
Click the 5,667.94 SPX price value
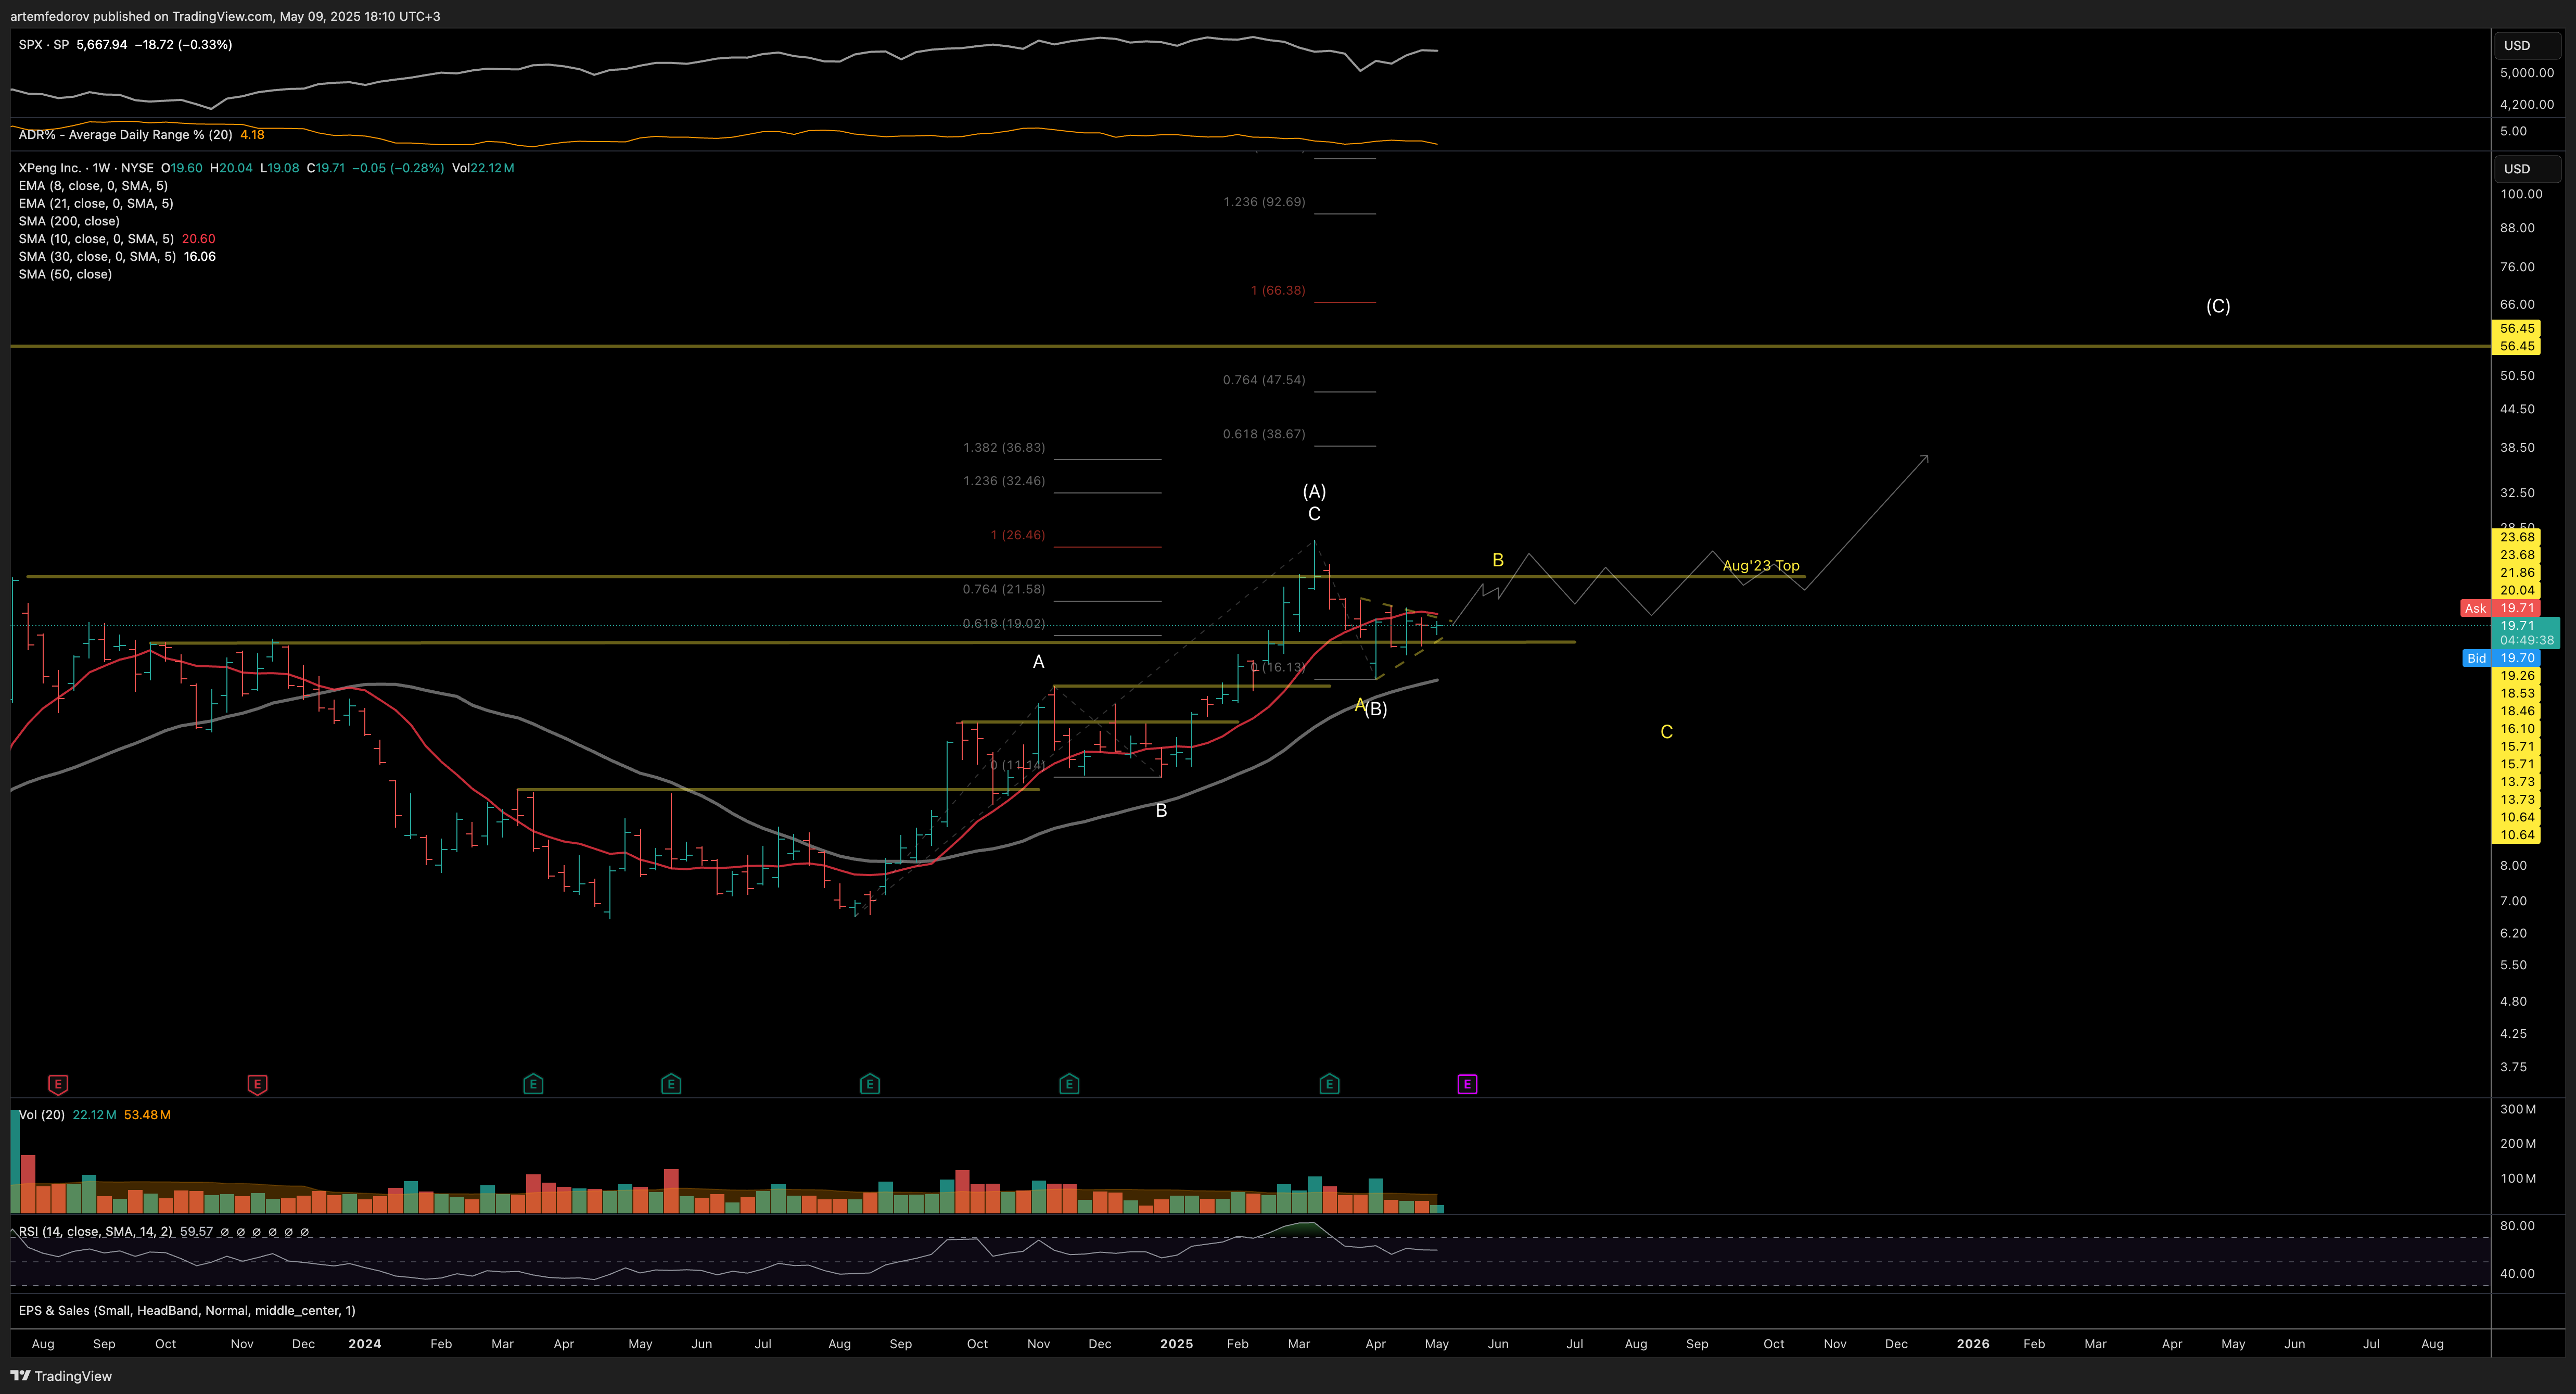102,45
